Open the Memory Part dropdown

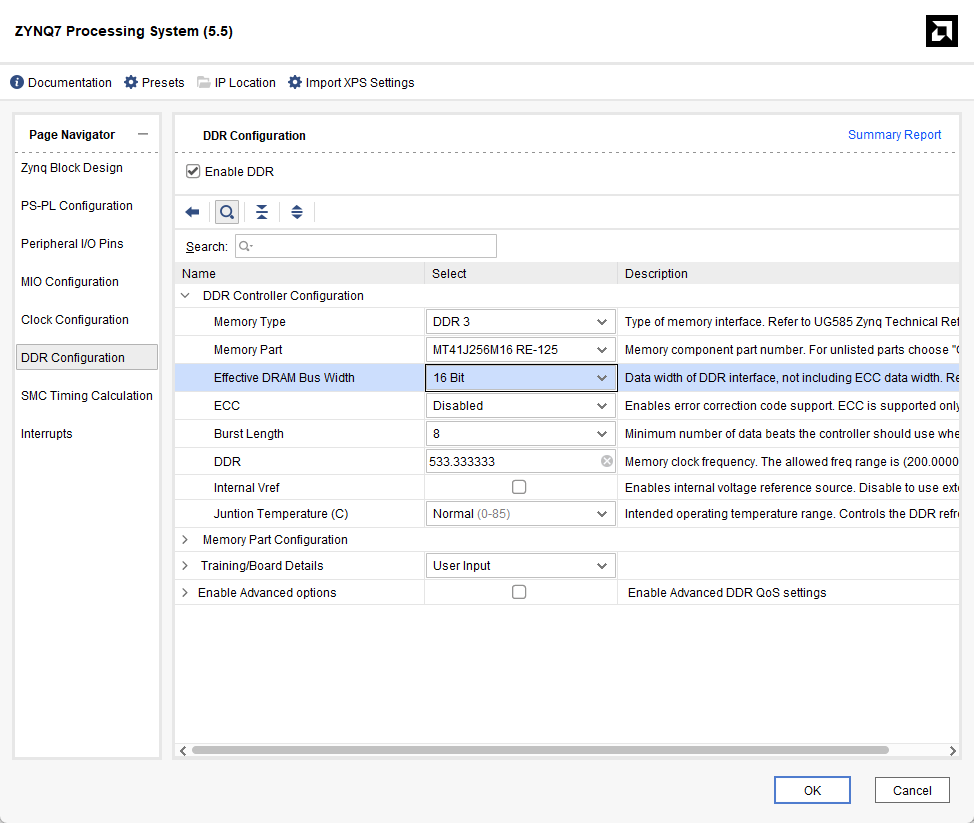pyautogui.click(x=521, y=350)
